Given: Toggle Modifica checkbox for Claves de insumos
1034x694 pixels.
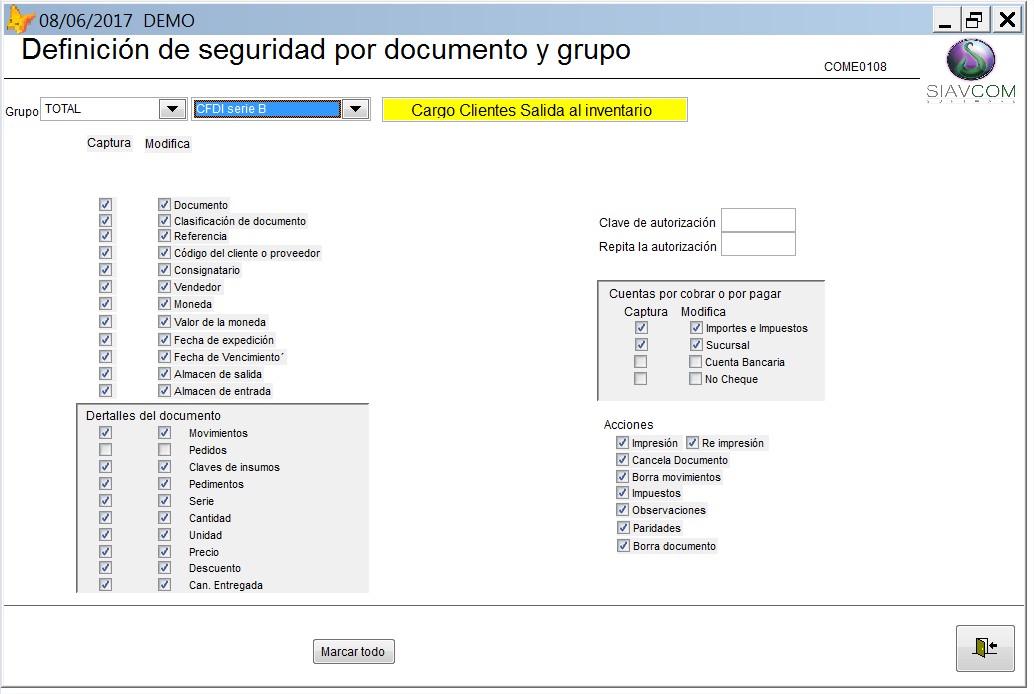Looking at the screenshot, I should (164, 466).
